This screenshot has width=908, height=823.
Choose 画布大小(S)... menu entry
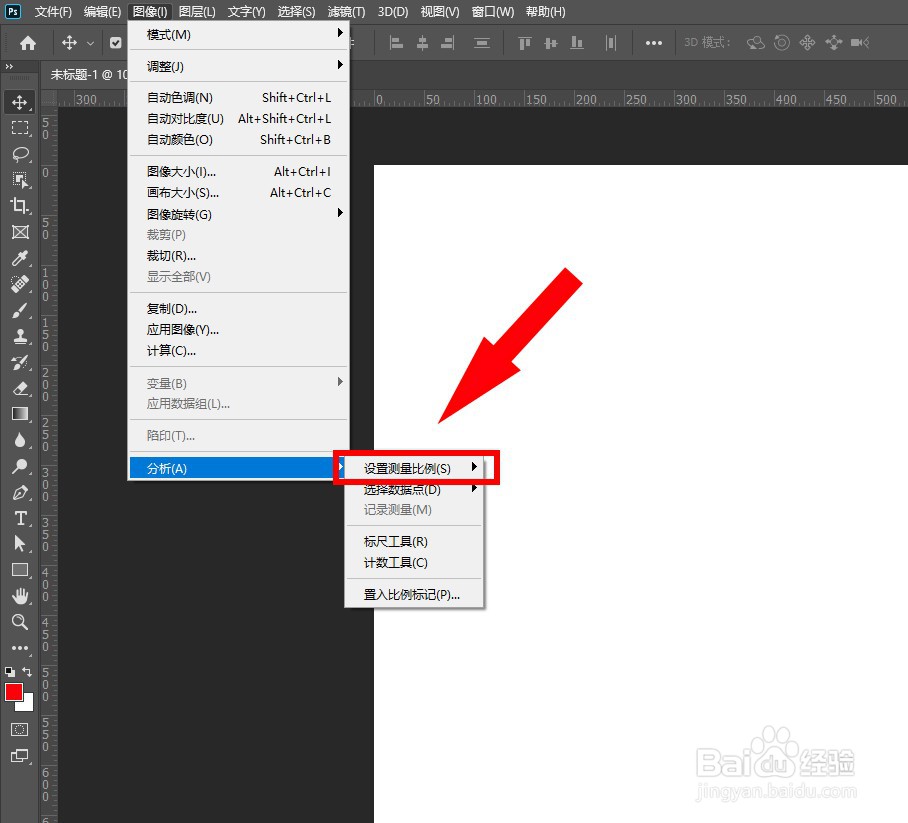pos(239,192)
